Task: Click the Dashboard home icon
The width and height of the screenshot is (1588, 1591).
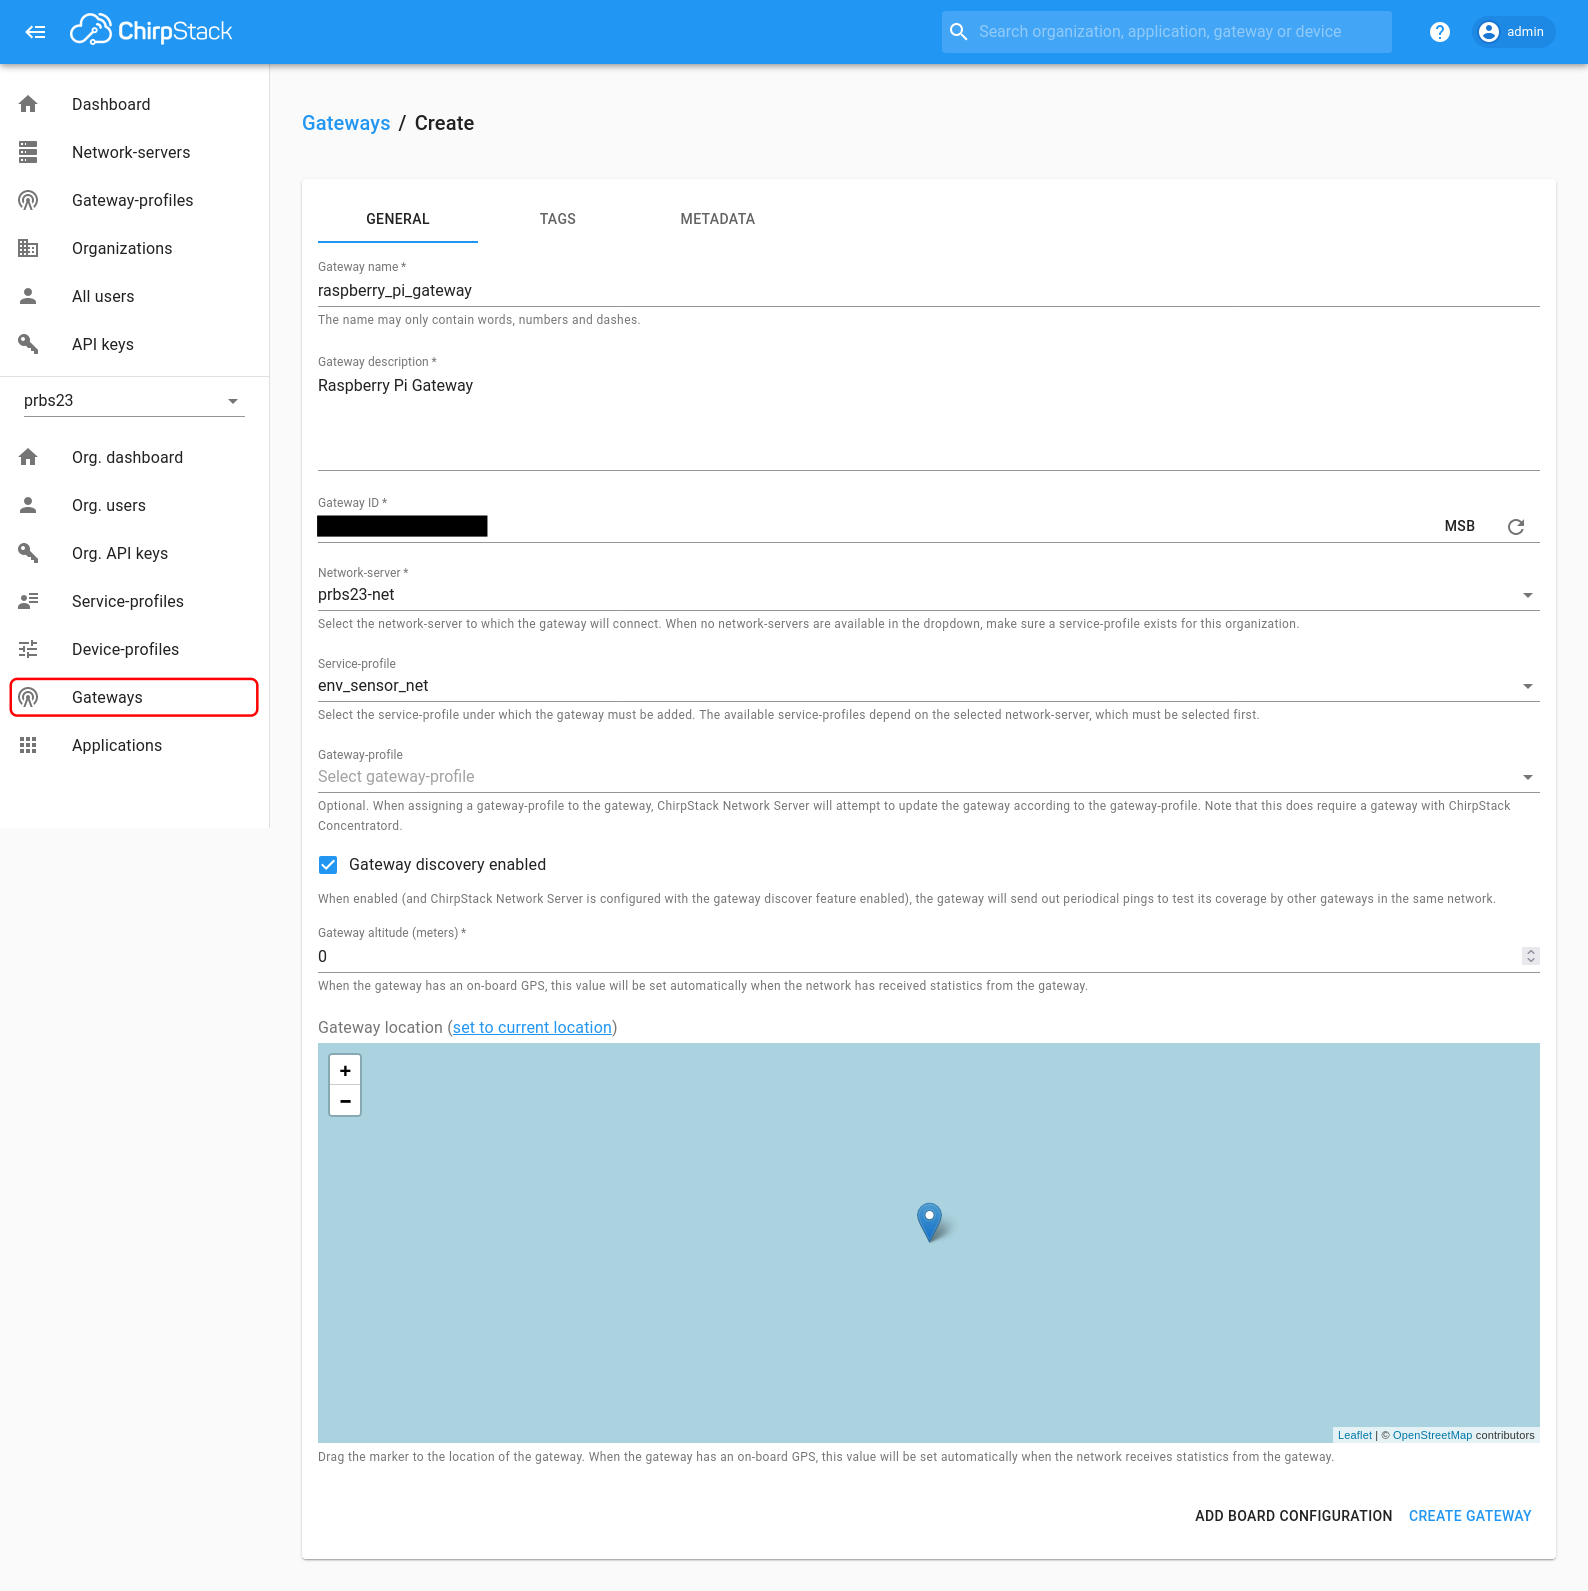Action: tap(28, 104)
